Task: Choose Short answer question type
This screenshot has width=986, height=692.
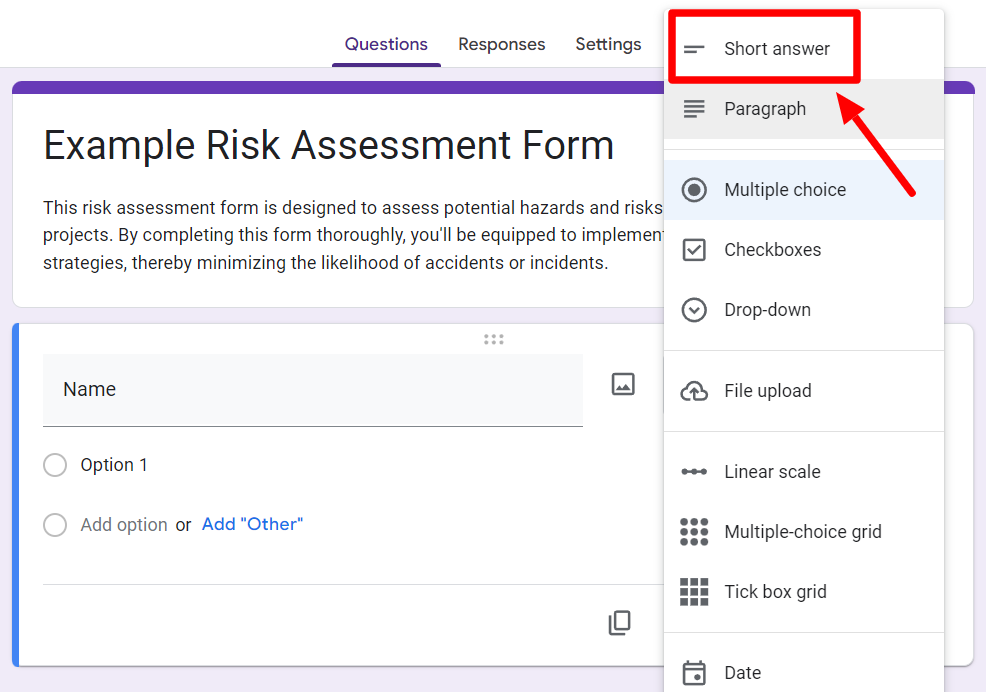Action: (804, 49)
